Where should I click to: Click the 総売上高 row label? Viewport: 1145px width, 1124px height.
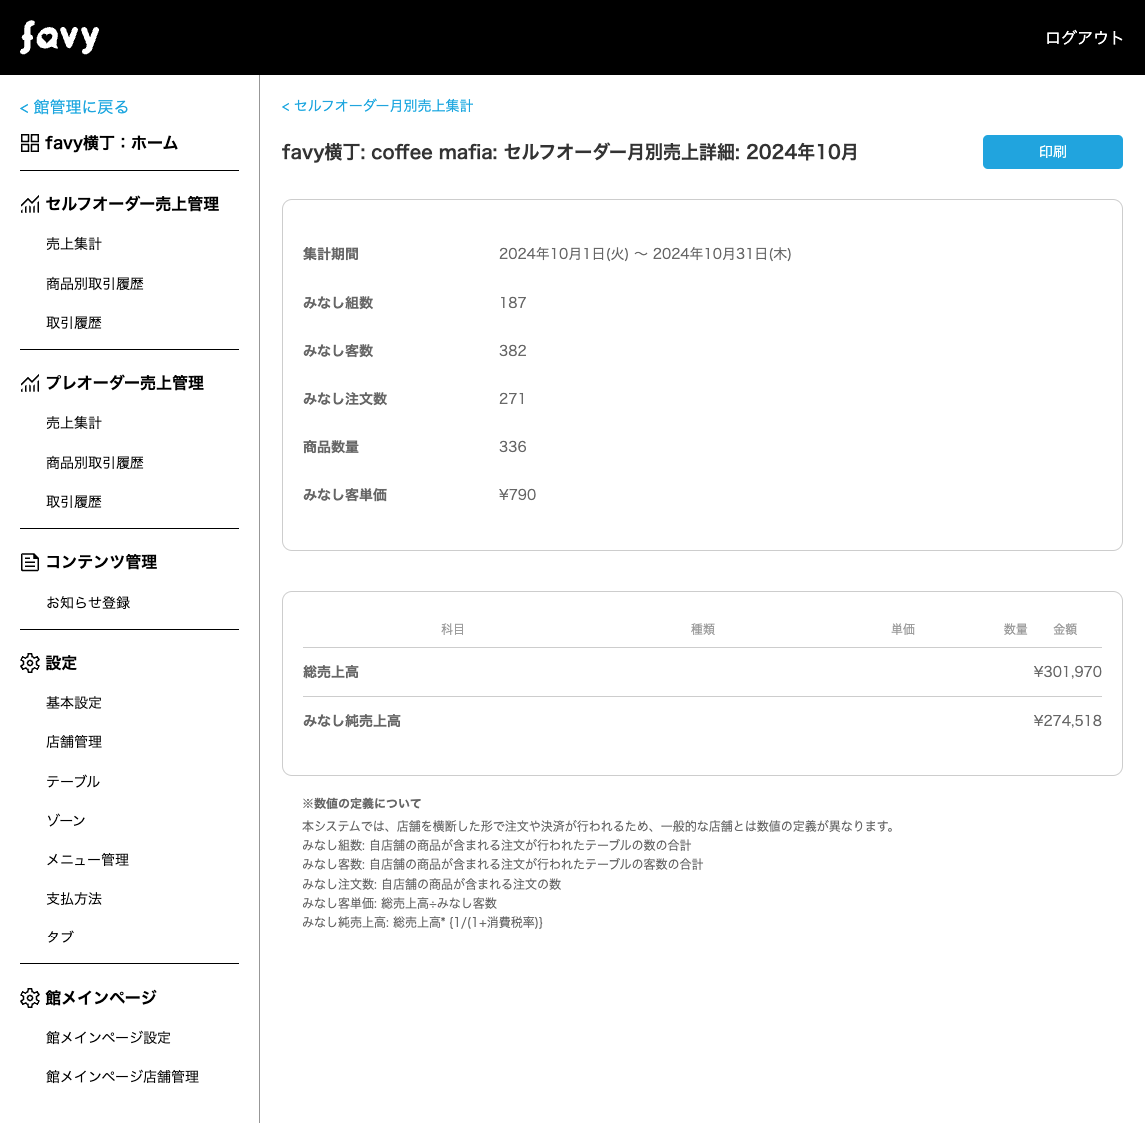point(331,672)
